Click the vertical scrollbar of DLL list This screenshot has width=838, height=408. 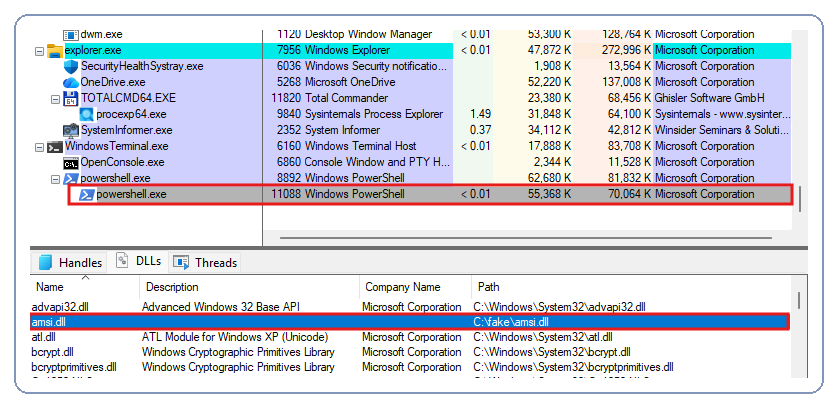coord(799,301)
